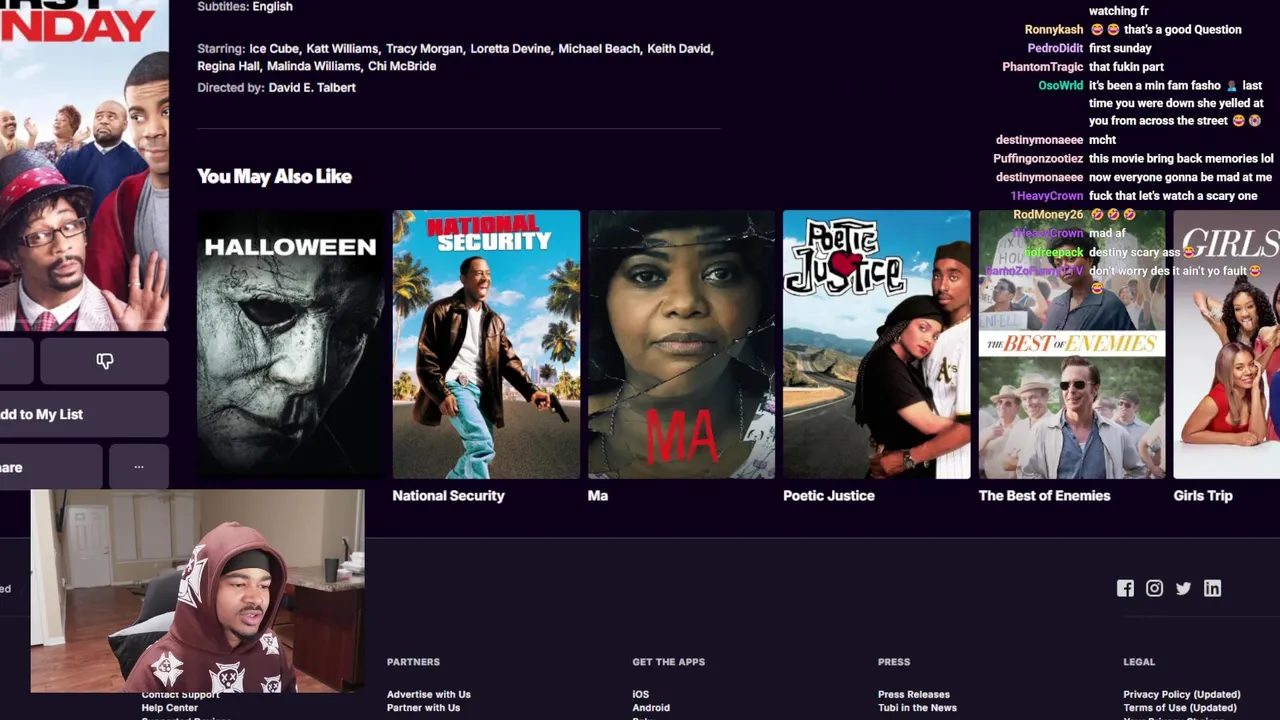Click the streamer webcam overlay
Screen dimensions: 1280x720
pyautogui.click(x=197, y=591)
